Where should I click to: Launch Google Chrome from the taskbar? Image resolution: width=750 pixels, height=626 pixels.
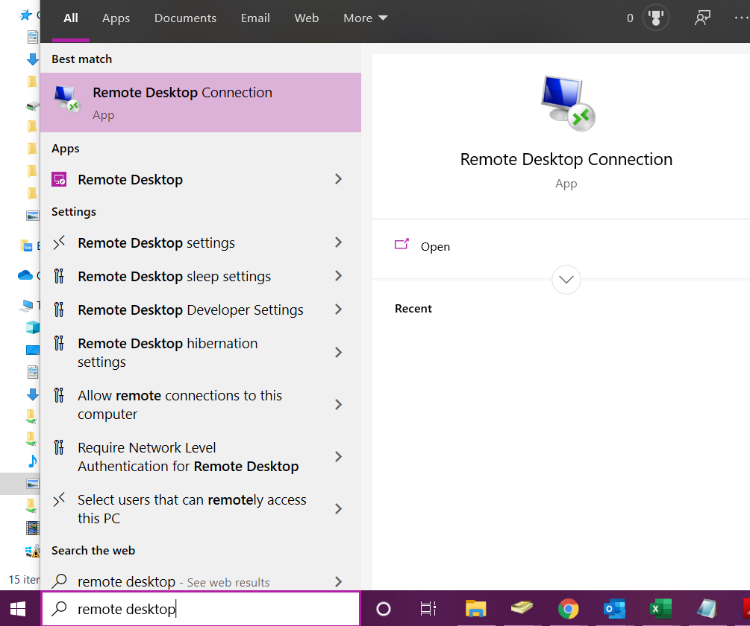[568, 609]
